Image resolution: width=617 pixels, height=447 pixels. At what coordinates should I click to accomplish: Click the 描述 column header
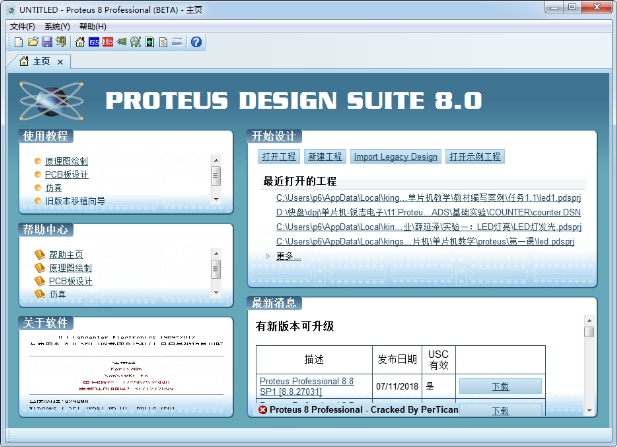[314, 360]
